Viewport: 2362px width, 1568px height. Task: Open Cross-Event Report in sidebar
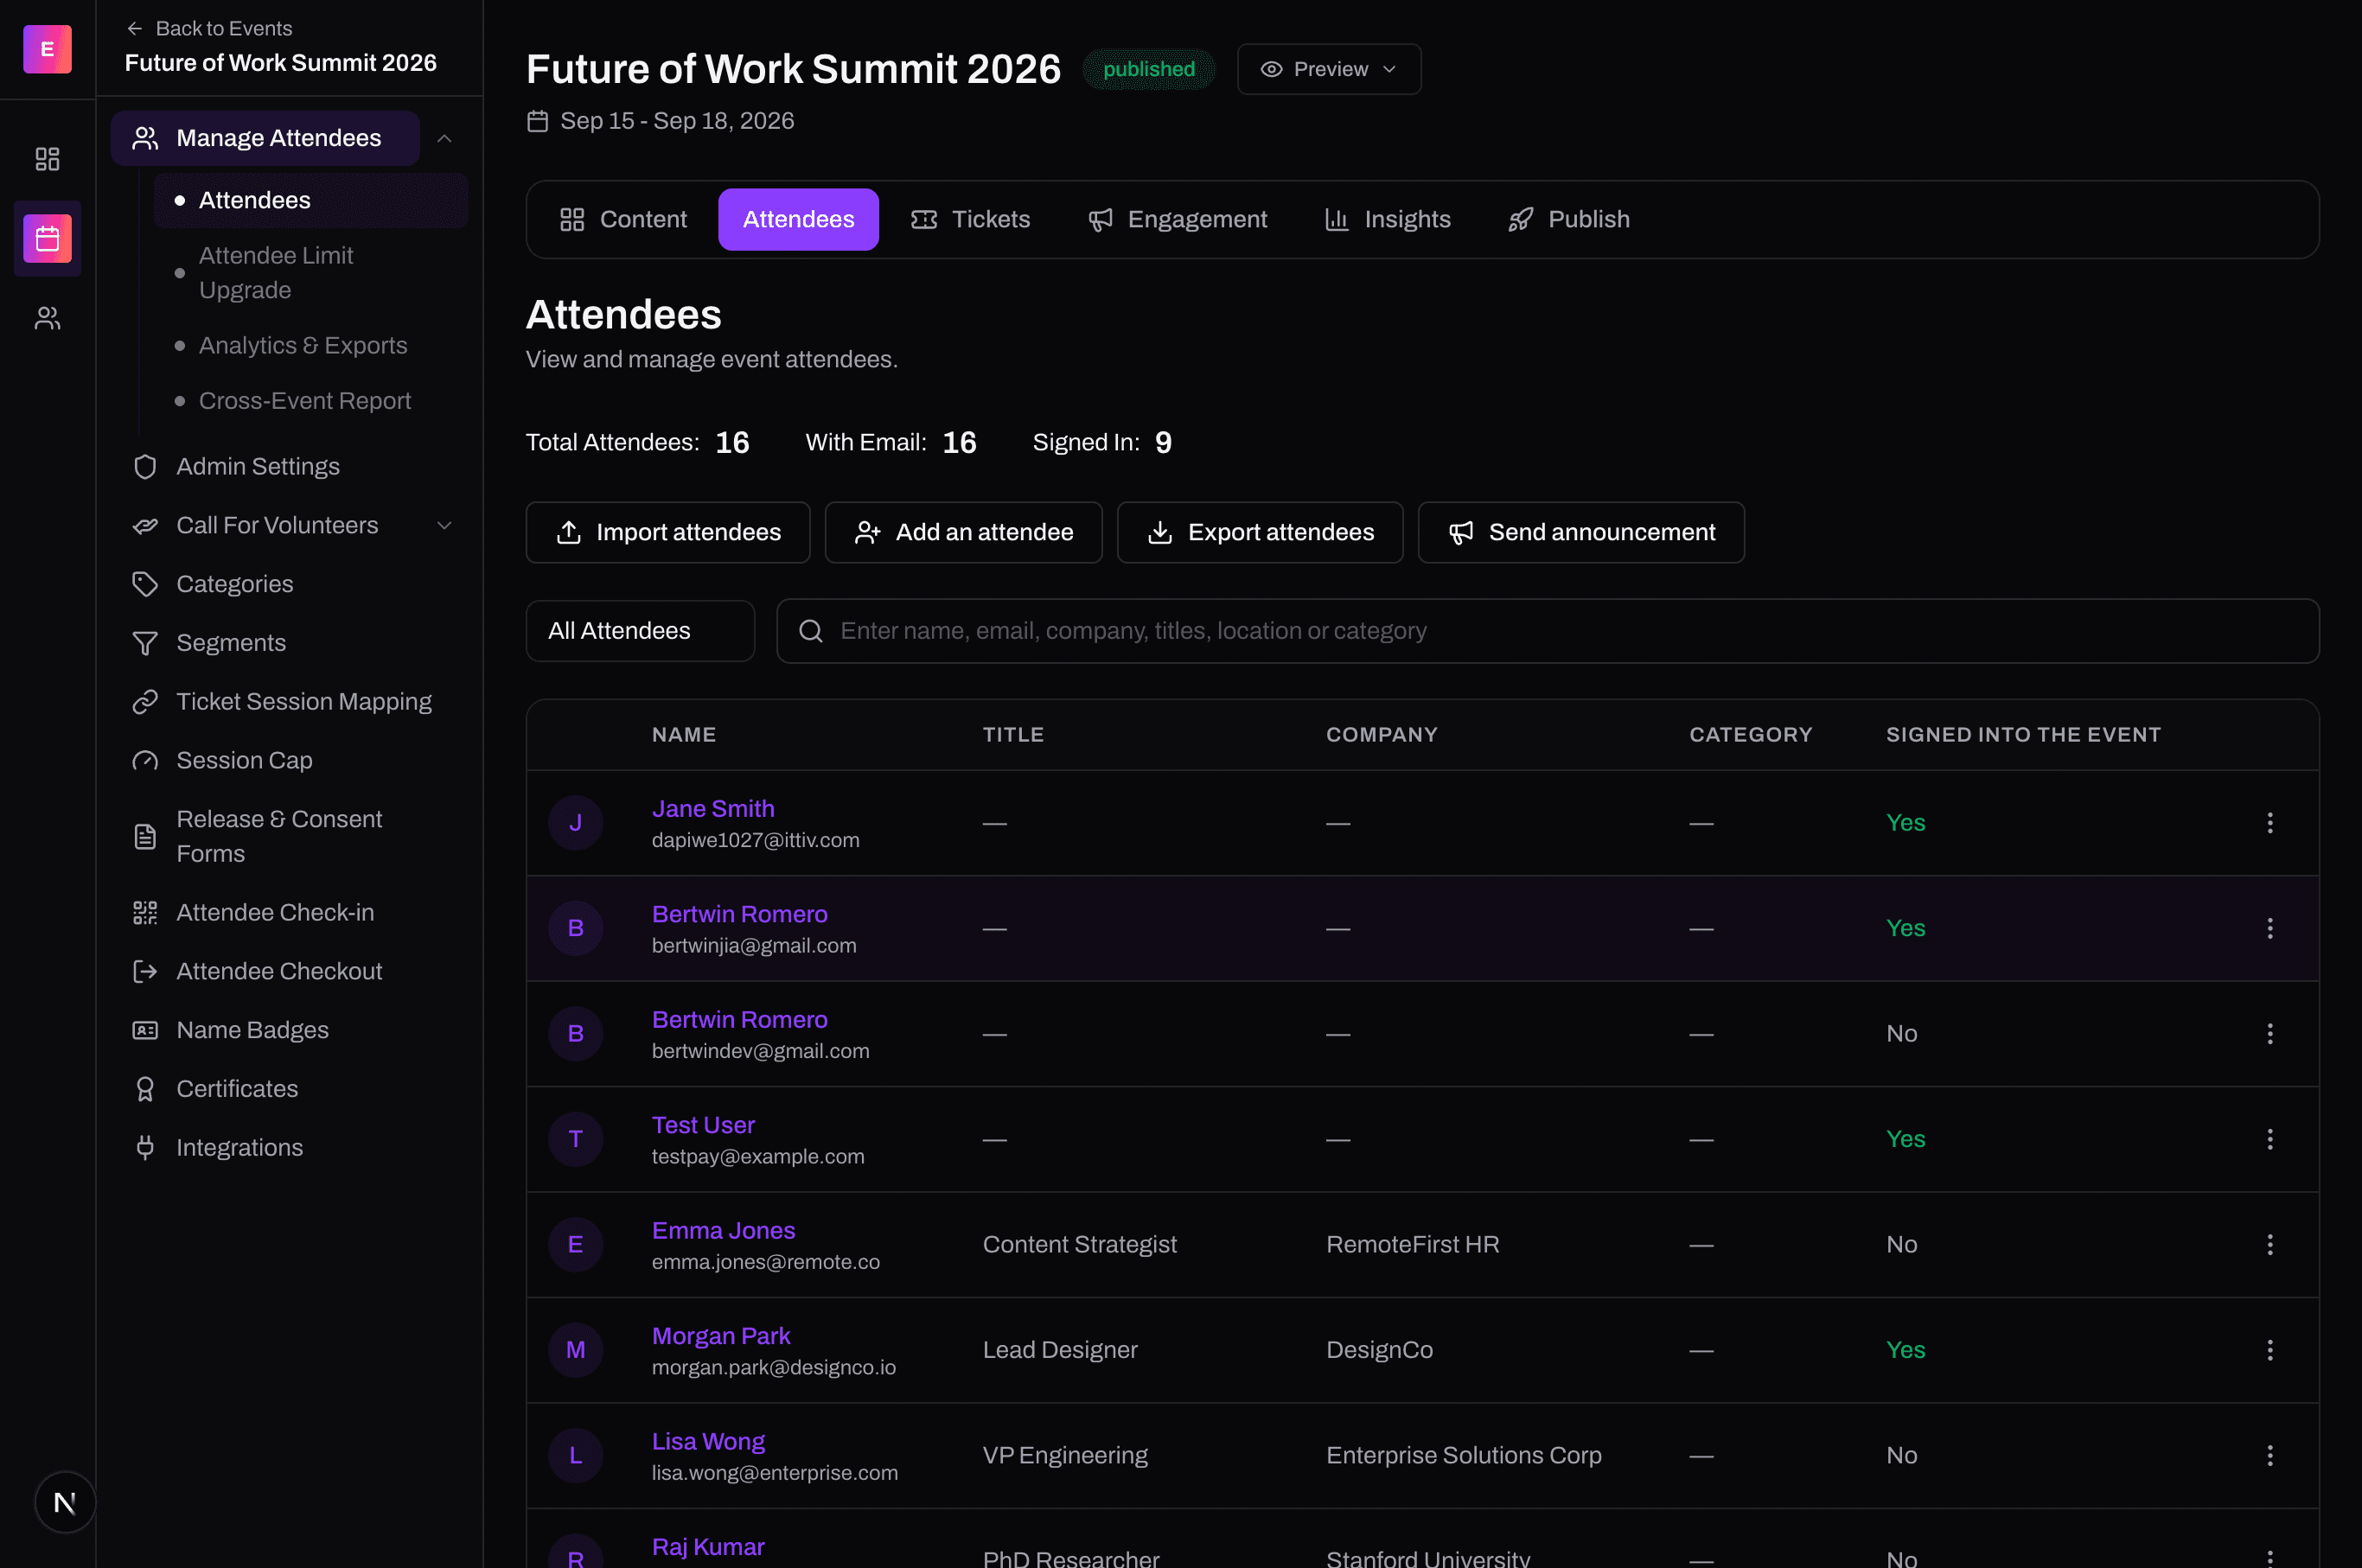[311, 401]
